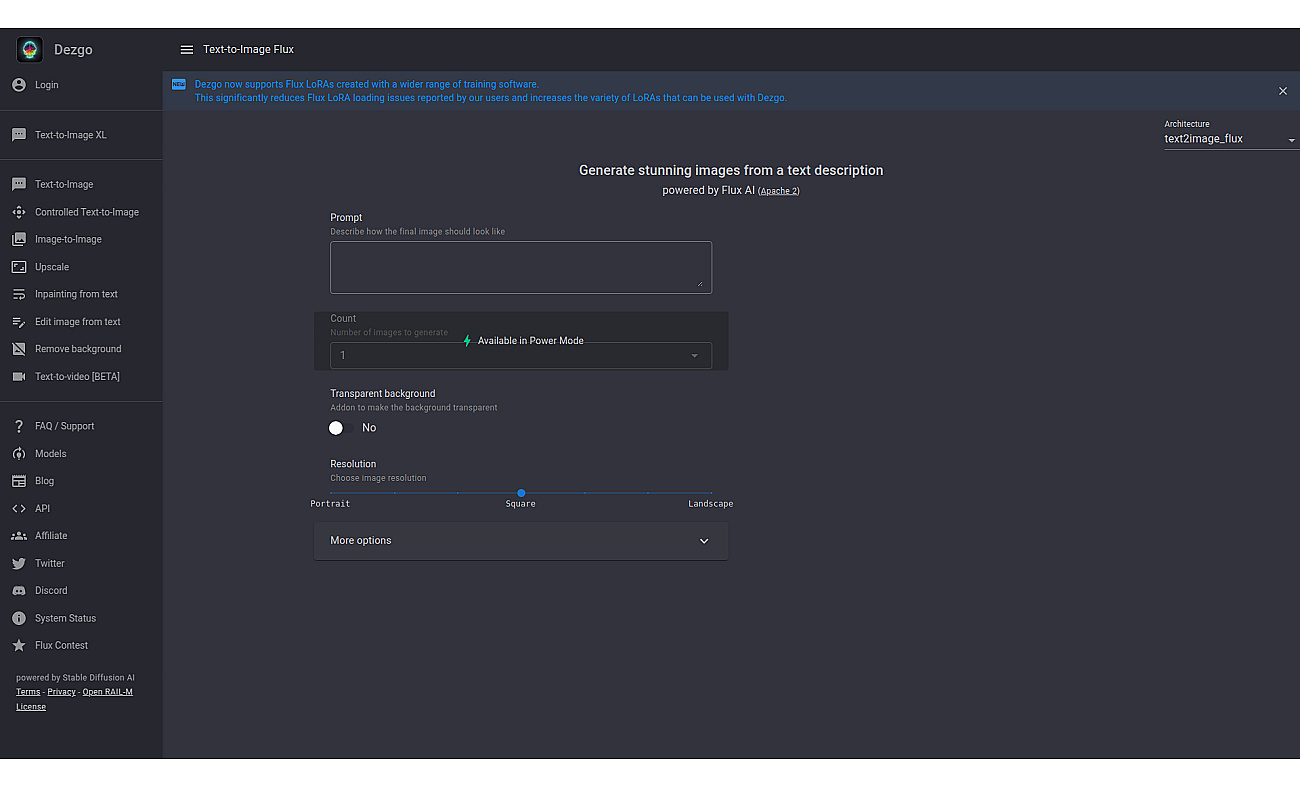Click the Text-to-video camera icon
The height and width of the screenshot is (788, 1300).
coord(19,377)
